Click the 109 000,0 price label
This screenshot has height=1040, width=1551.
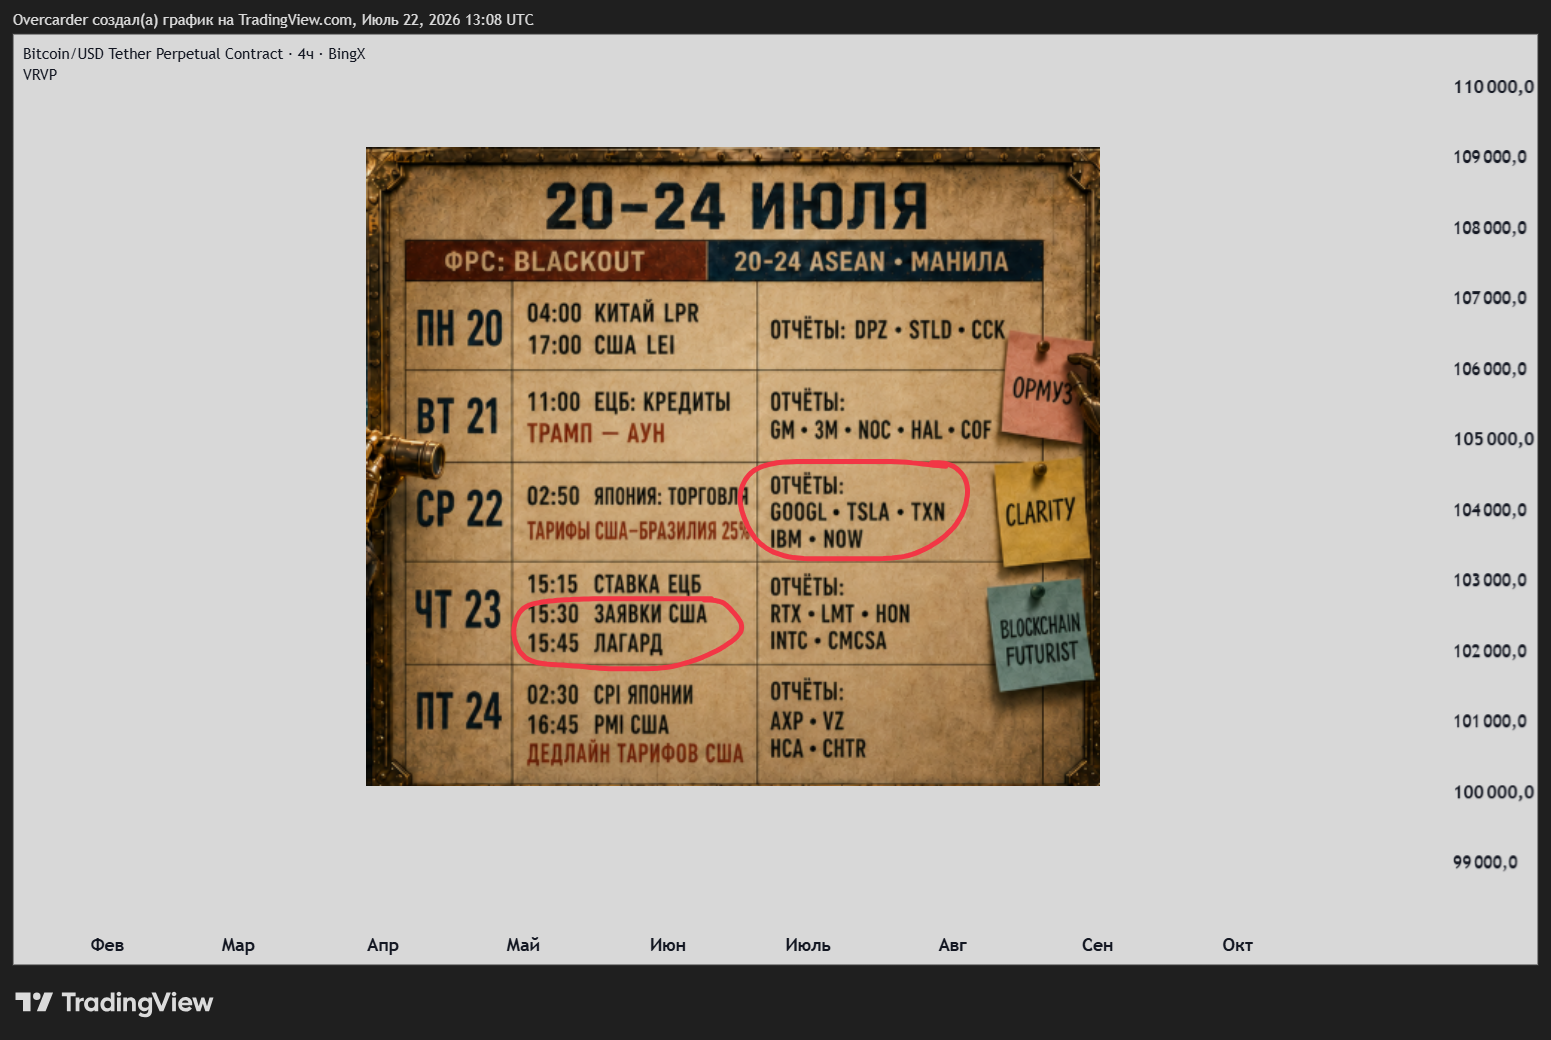pyautogui.click(x=1490, y=157)
